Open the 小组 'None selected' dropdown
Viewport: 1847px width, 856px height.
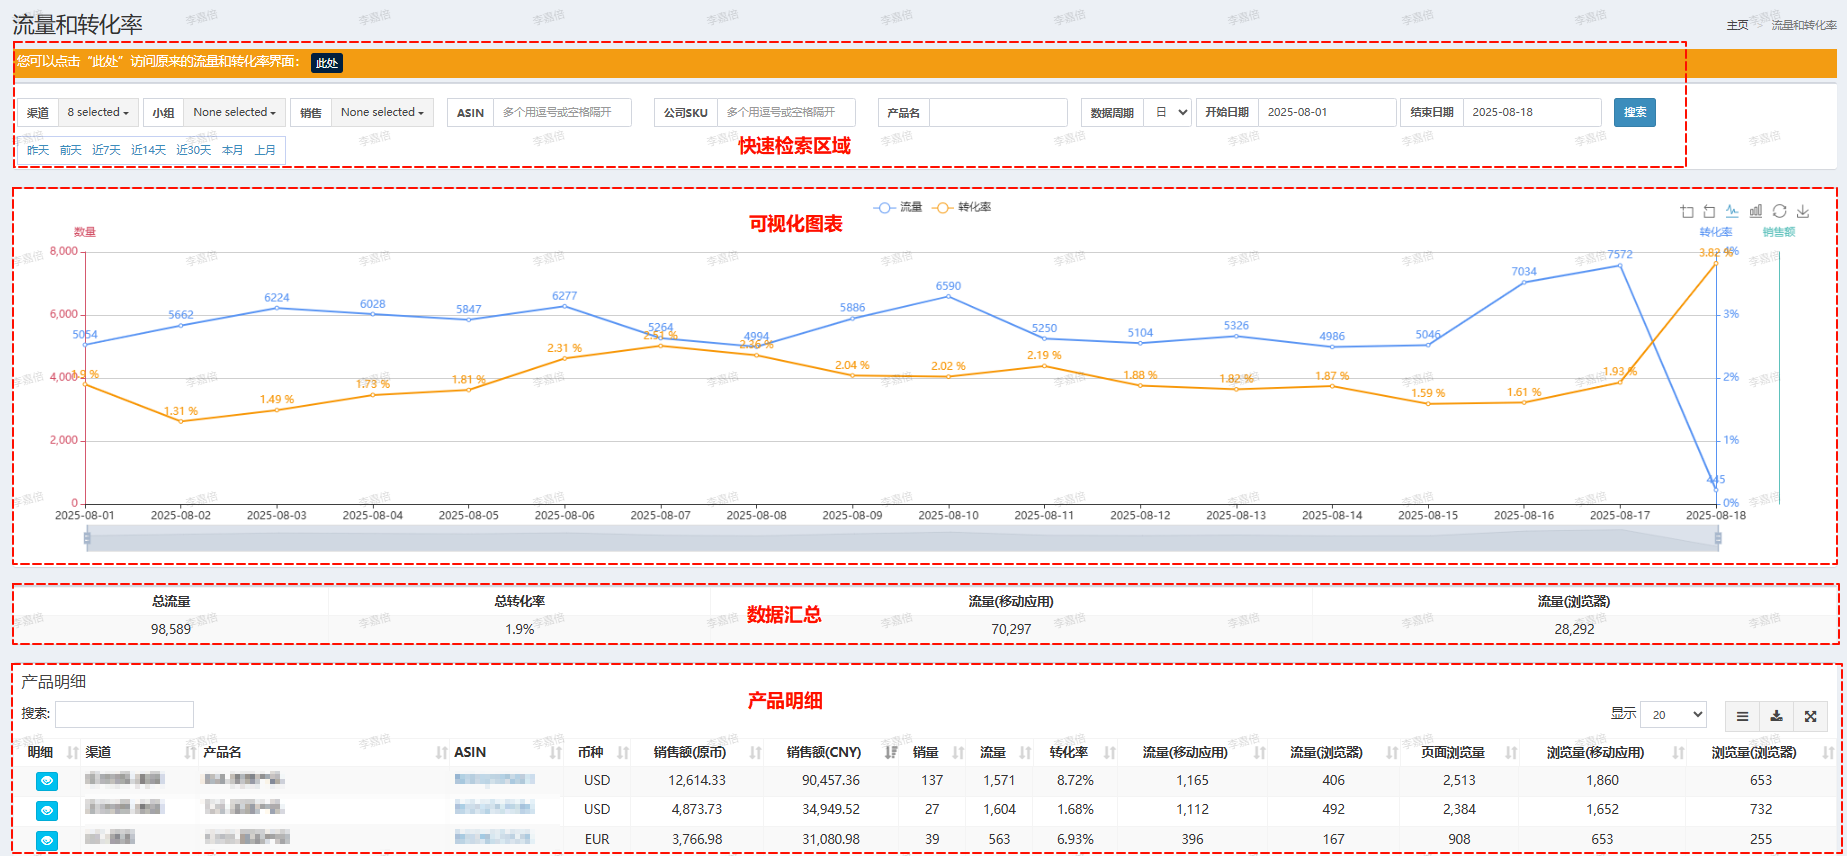click(234, 113)
